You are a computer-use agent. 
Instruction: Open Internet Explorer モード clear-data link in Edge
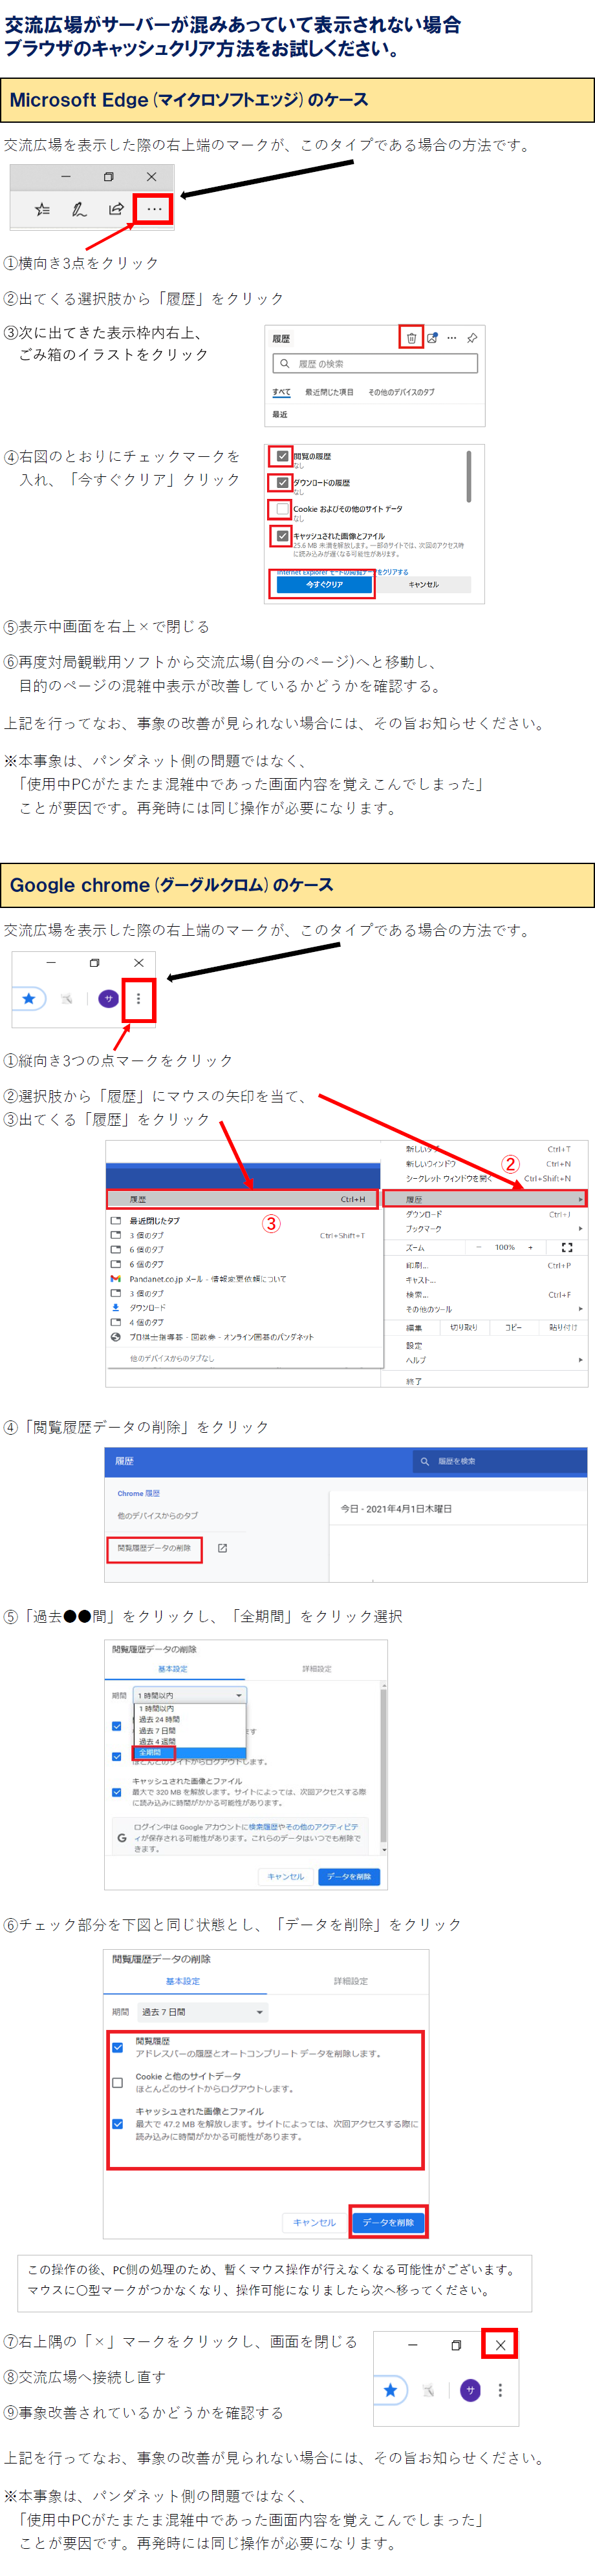pos(343,572)
